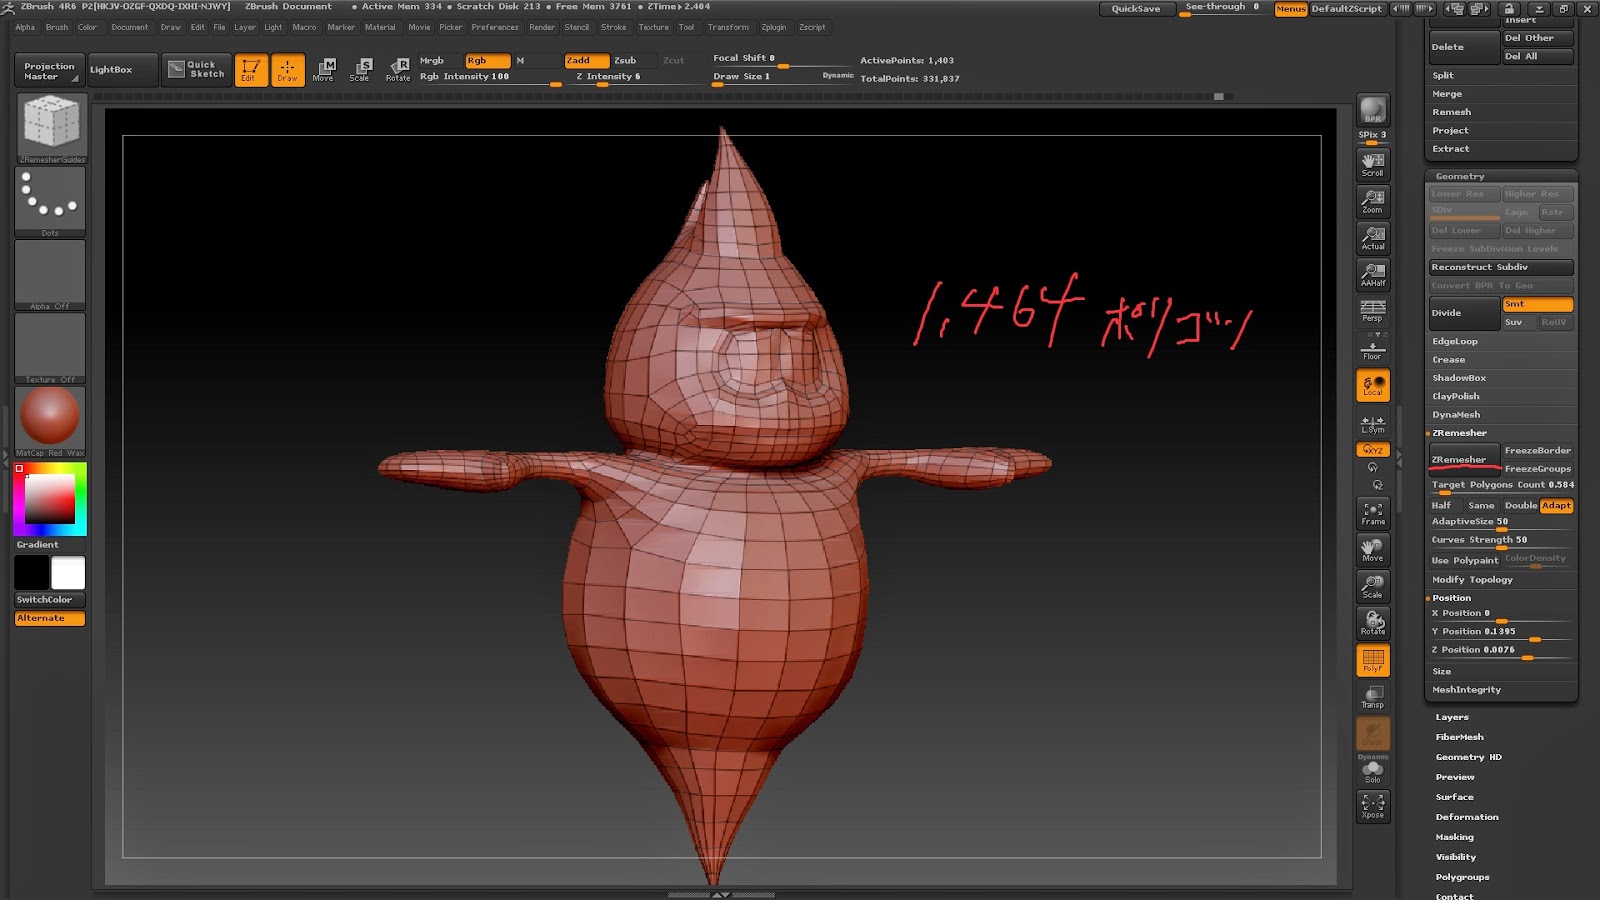
Task: Open the Alpha Off thumbnail
Action: [x=50, y=275]
